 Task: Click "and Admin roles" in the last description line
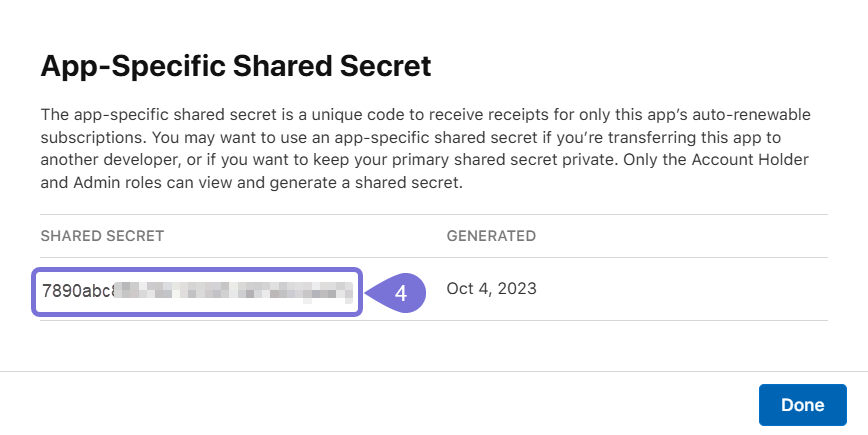coord(96,185)
